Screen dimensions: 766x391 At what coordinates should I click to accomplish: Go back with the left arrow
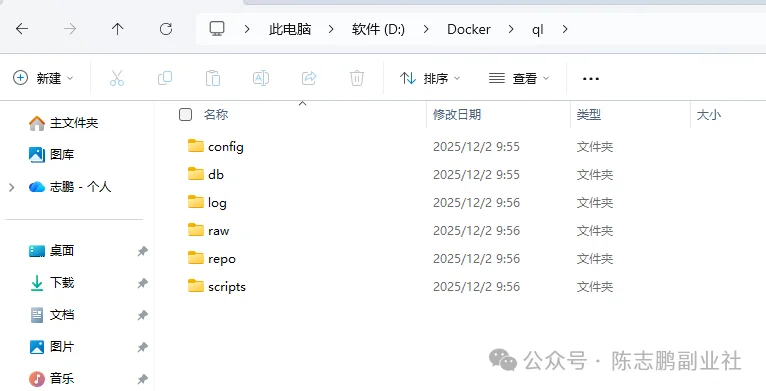pos(22,29)
